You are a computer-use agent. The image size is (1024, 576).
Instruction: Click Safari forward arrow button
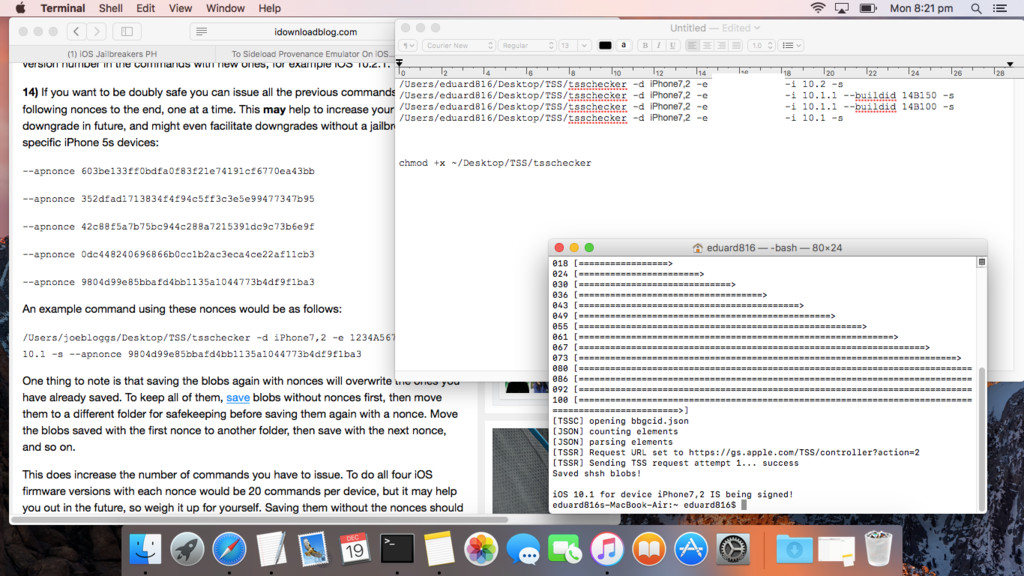97,31
